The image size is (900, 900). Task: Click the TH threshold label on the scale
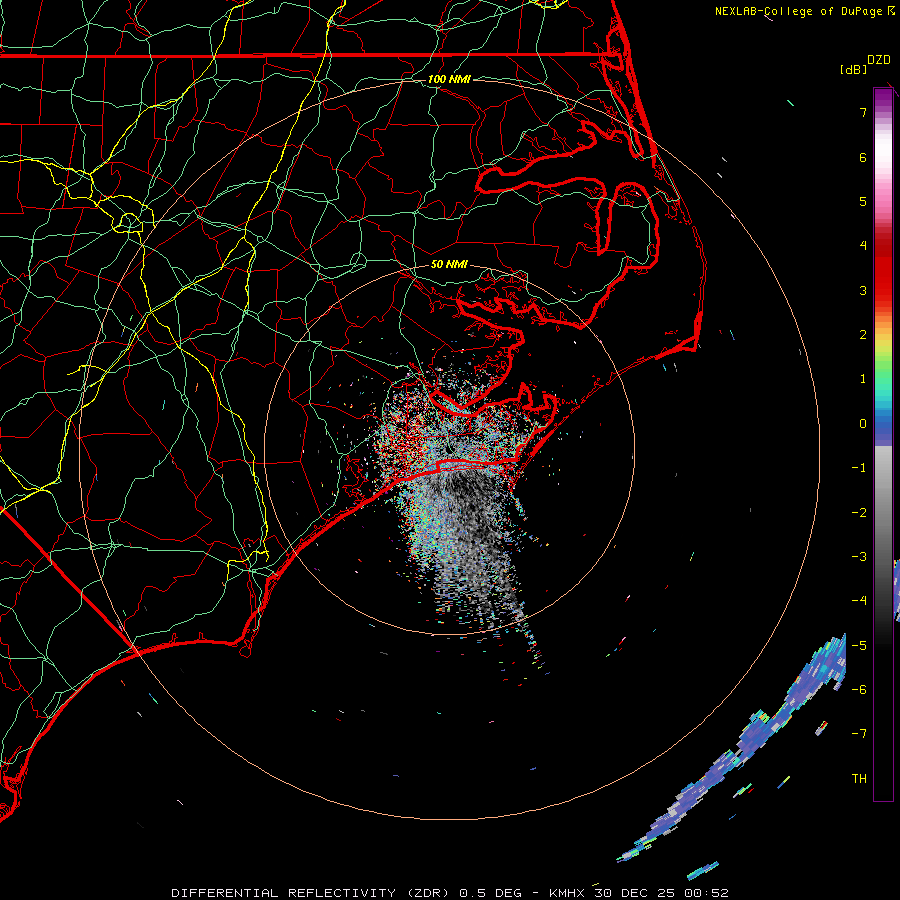point(859,779)
